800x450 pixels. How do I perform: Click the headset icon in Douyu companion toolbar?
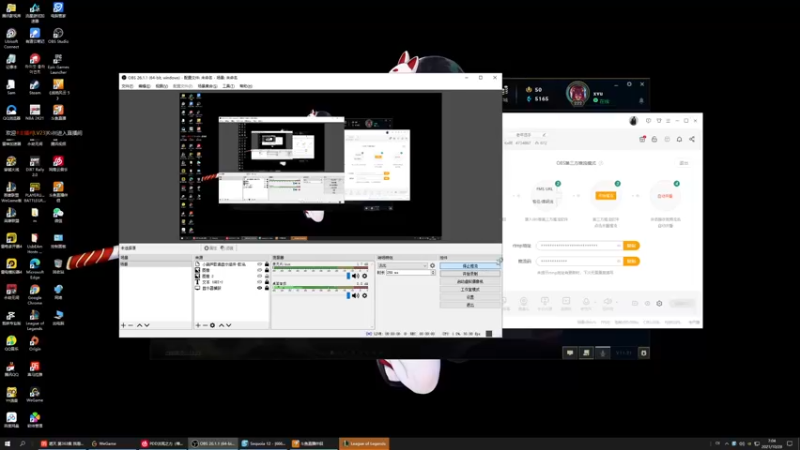[680, 139]
